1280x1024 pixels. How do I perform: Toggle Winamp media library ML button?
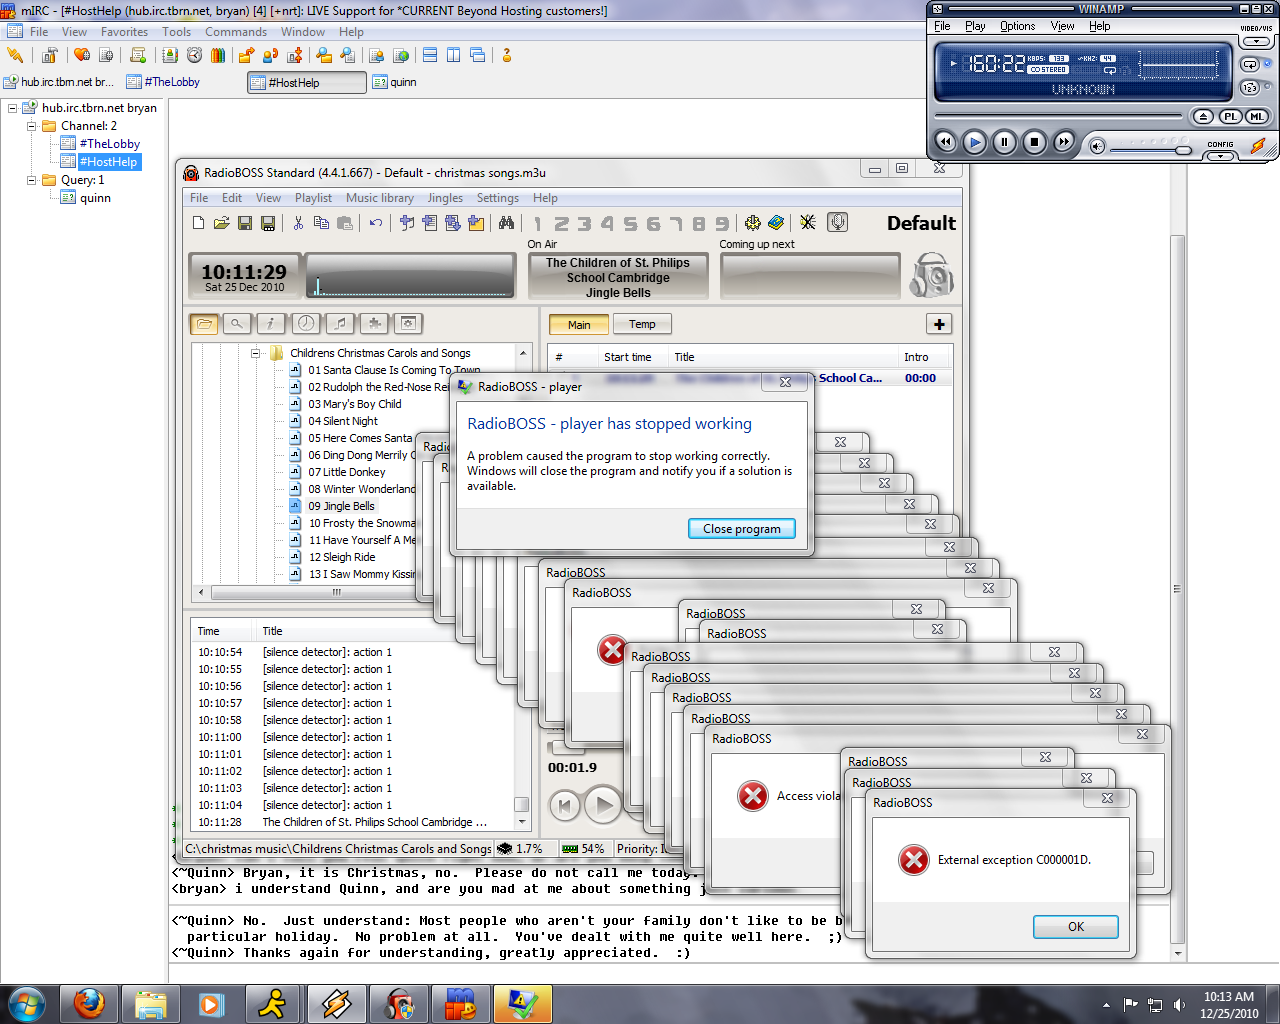[x=1257, y=117]
